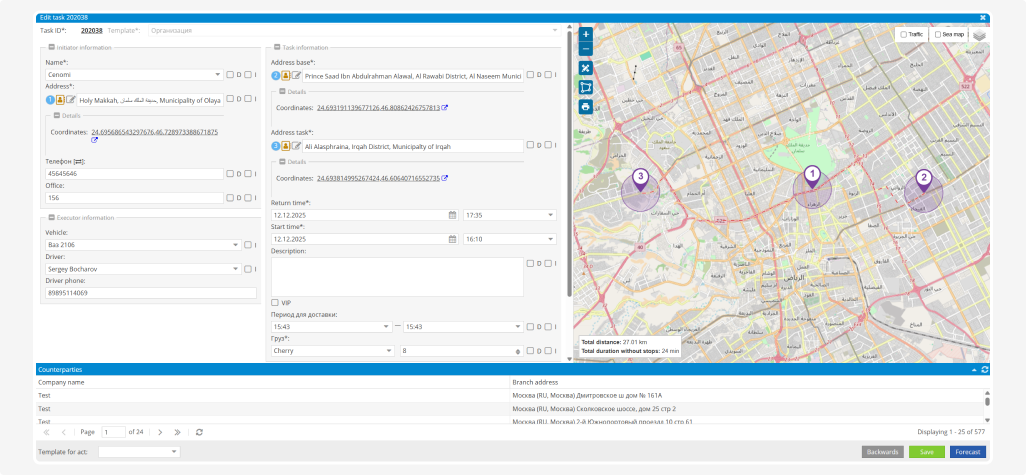This screenshot has width=1026, height=475.
Task: Refresh the Counterparties panel from its header
Action: (985, 369)
